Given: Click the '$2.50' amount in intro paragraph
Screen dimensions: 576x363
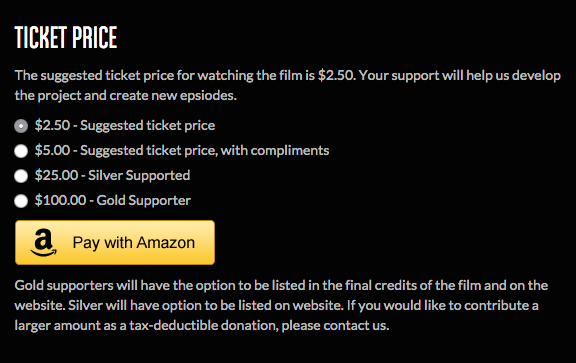Looking at the screenshot, I should pyautogui.click(x=336, y=75).
